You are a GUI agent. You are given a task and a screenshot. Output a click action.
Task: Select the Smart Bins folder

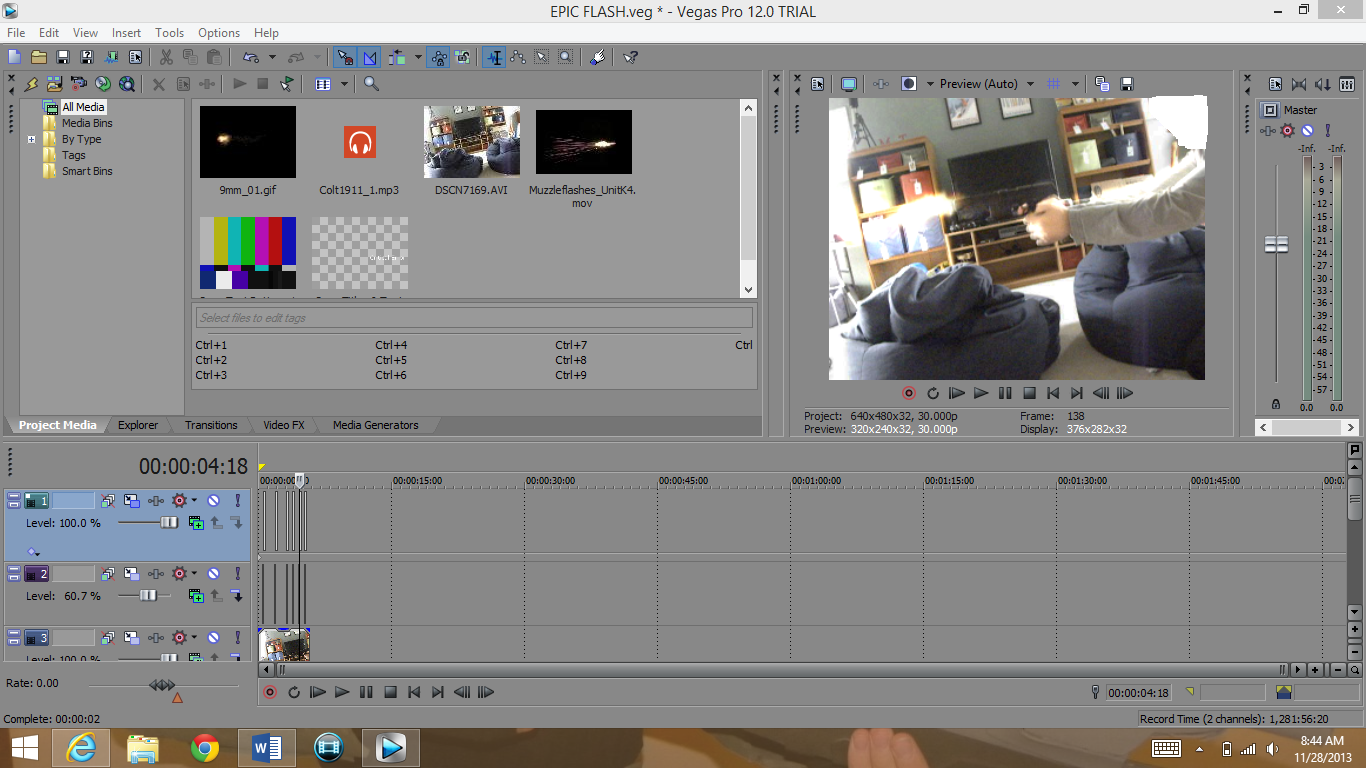tap(87, 171)
